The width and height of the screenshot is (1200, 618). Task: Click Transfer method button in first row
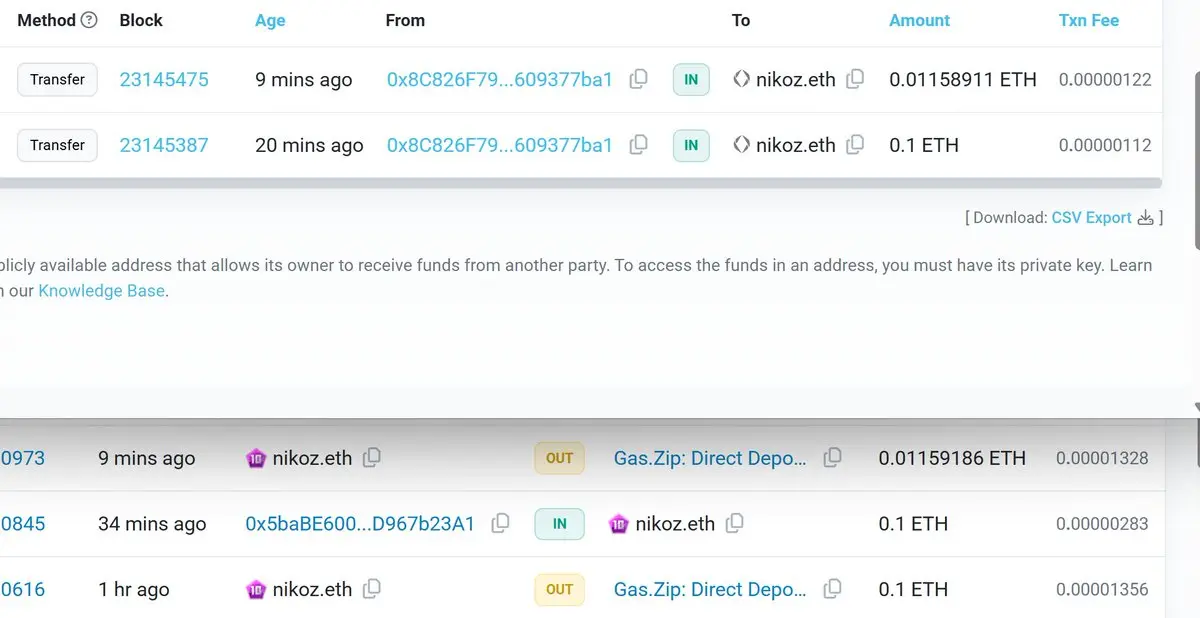pyautogui.click(x=57, y=79)
